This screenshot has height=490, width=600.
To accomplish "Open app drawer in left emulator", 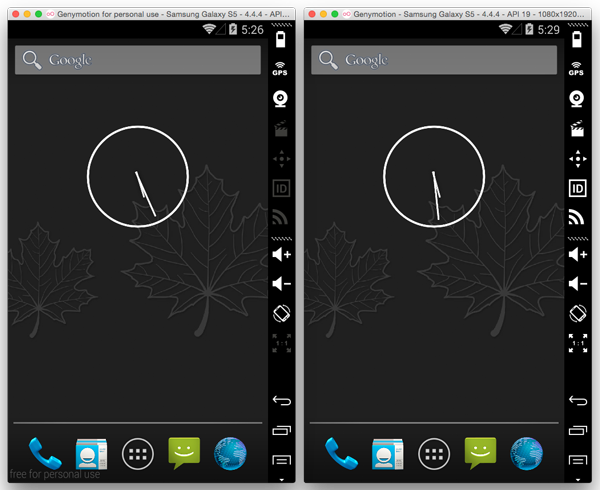I will (x=138, y=454).
